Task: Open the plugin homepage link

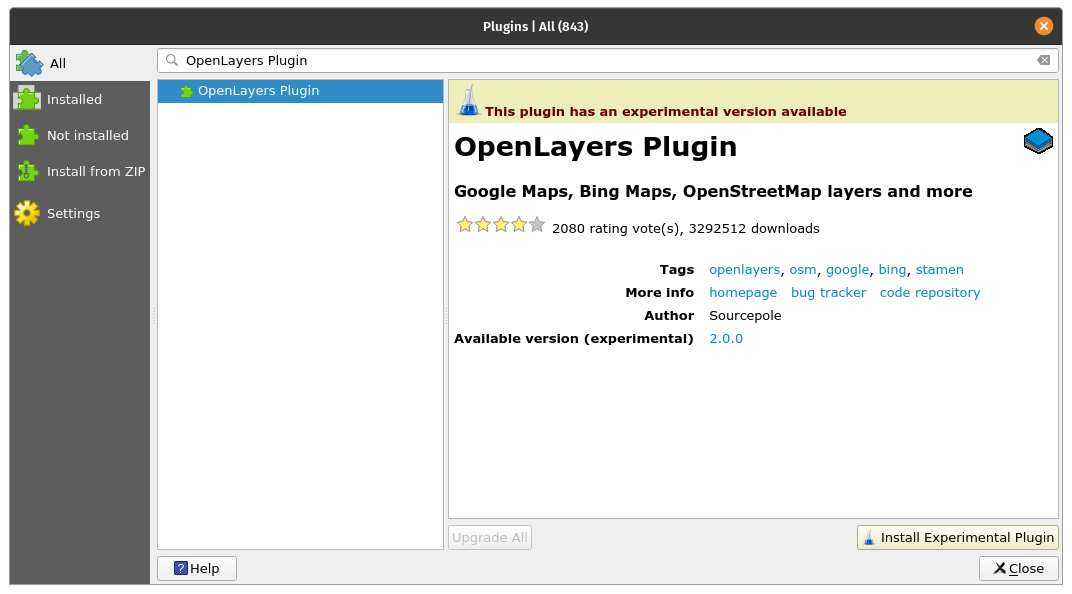Action: (x=743, y=293)
